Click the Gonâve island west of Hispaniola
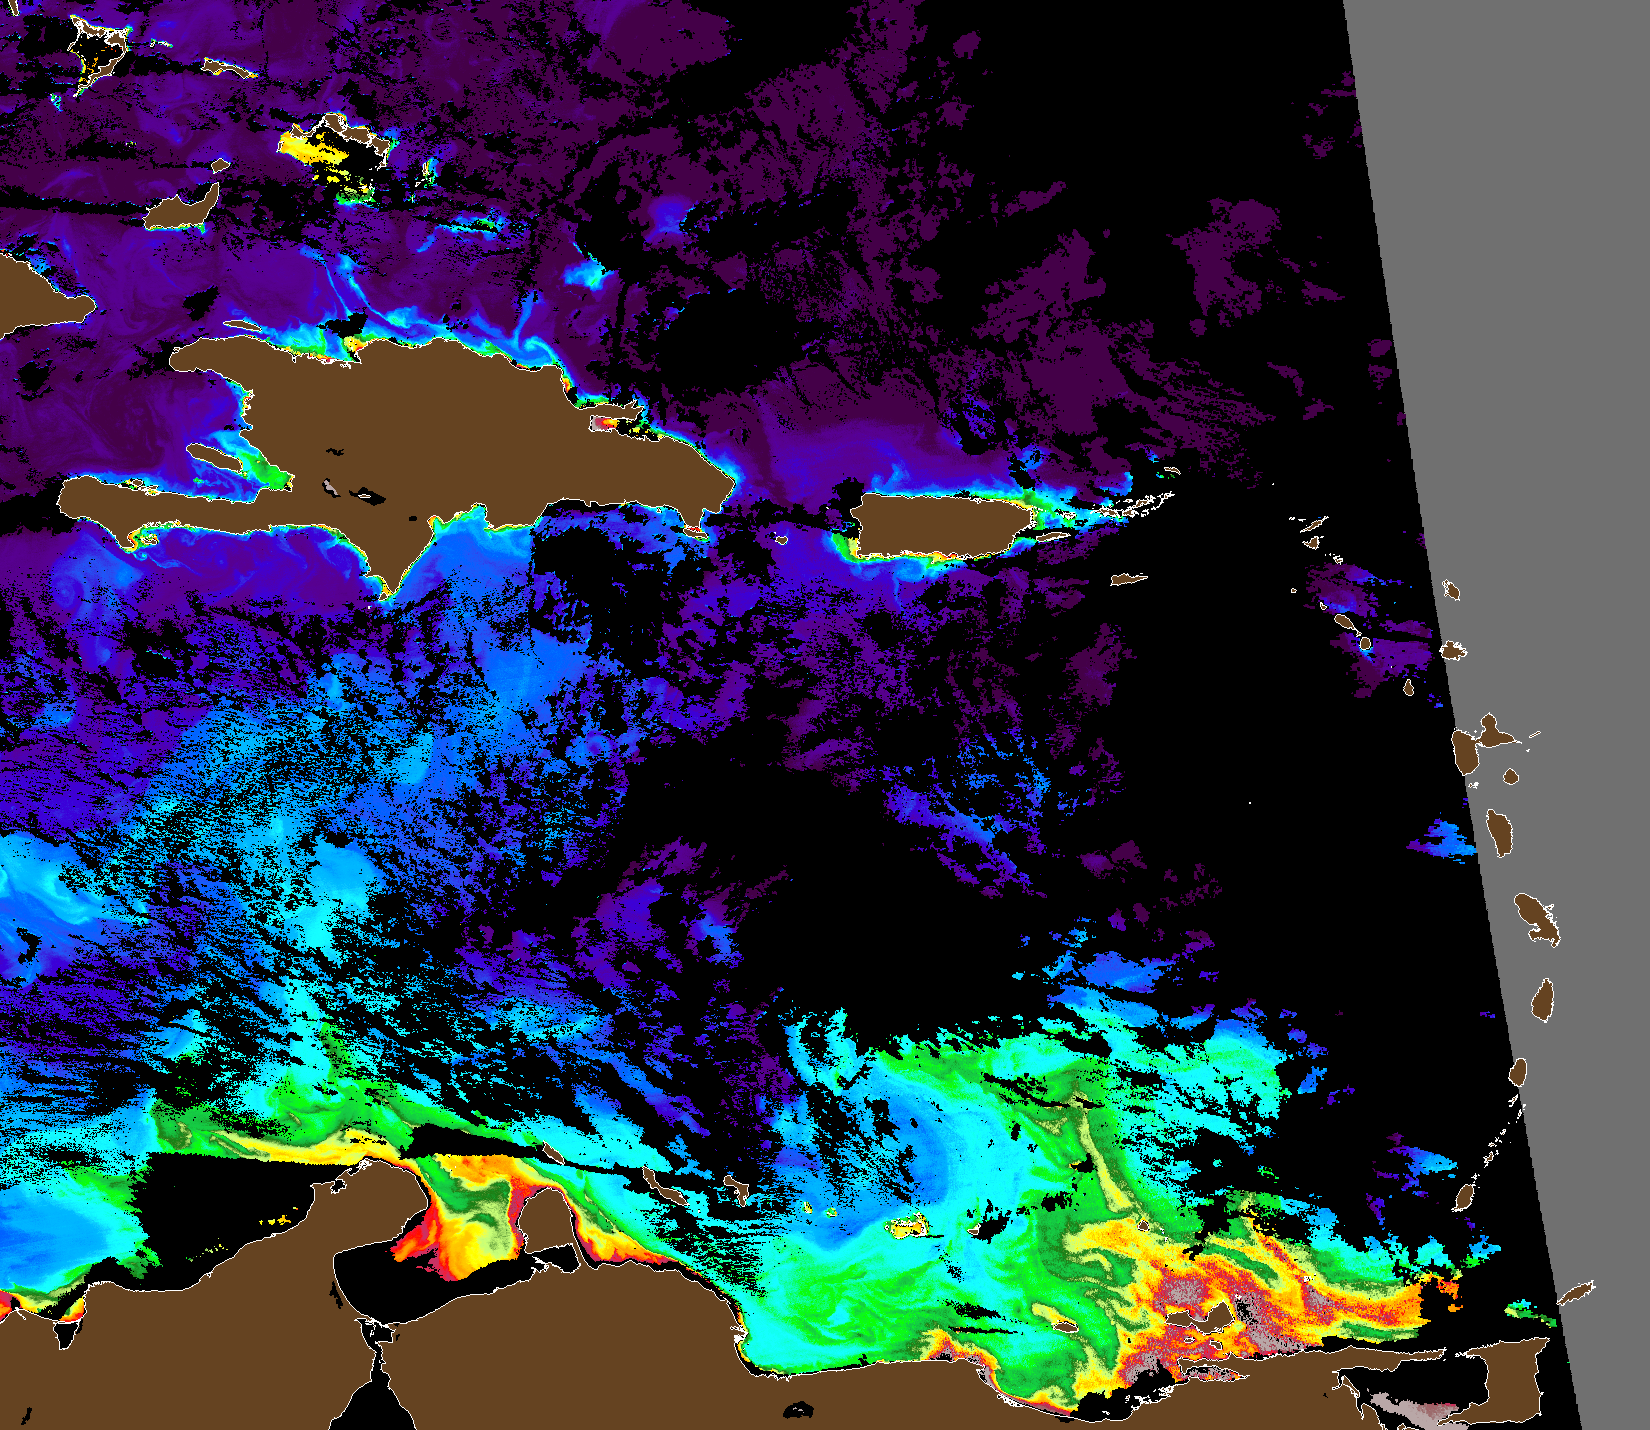The width and height of the screenshot is (1650, 1430). [x=213, y=457]
